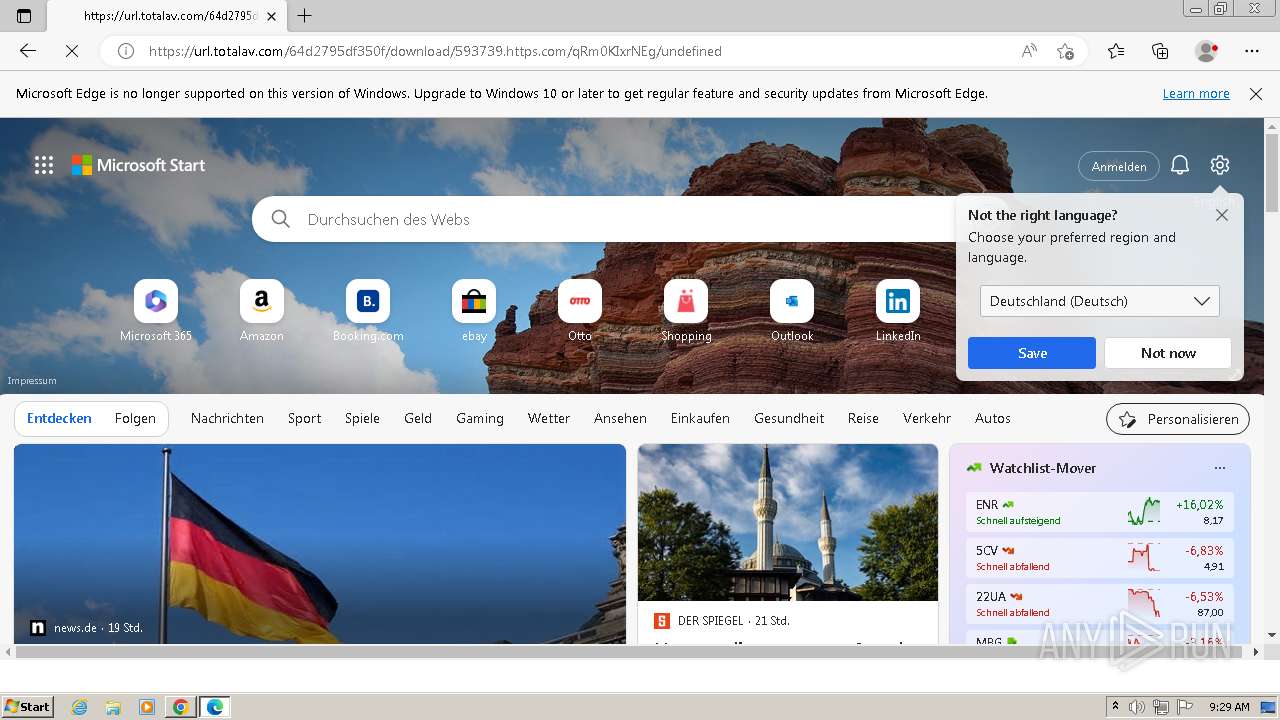The width and height of the screenshot is (1280, 720).
Task: Open tab actions menu icon
Action: (x=24, y=16)
